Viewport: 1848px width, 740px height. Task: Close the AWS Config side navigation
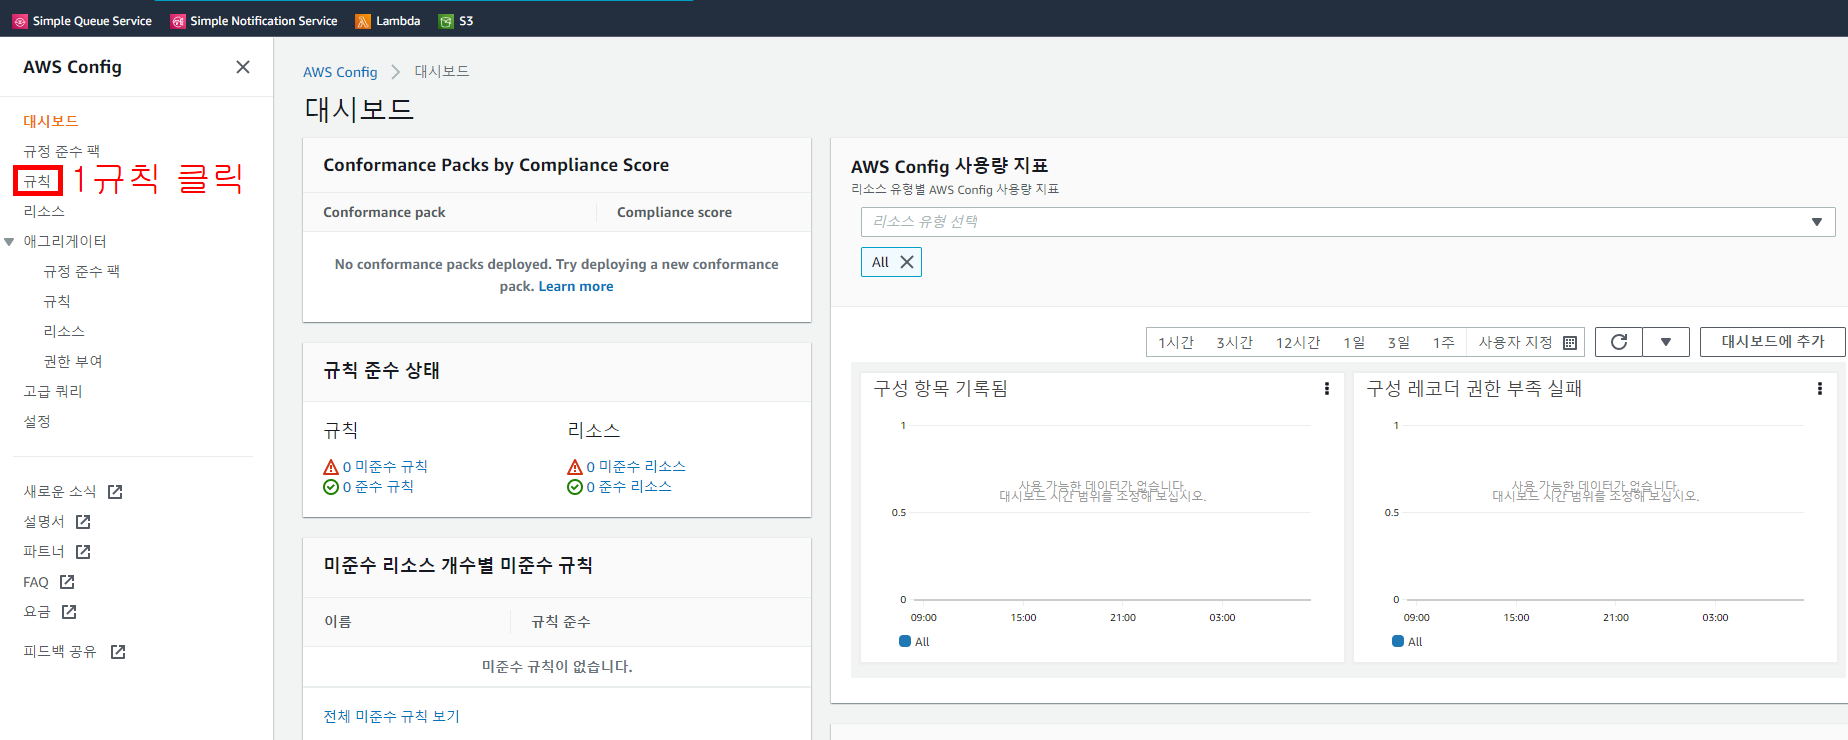click(243, 67)
